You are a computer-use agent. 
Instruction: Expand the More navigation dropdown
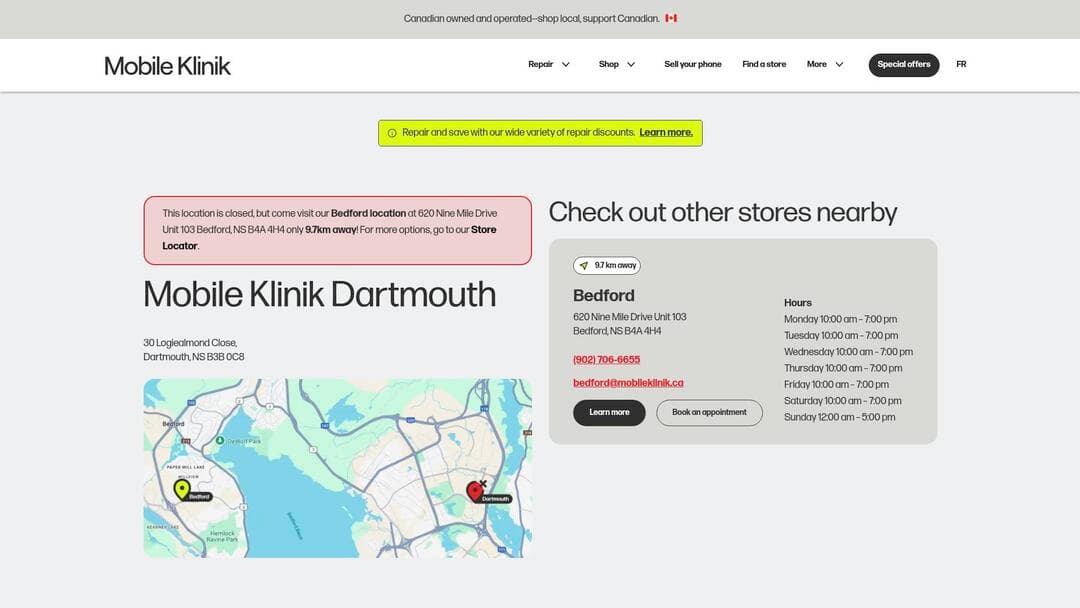pyautogui.click(x=822, y=64)
